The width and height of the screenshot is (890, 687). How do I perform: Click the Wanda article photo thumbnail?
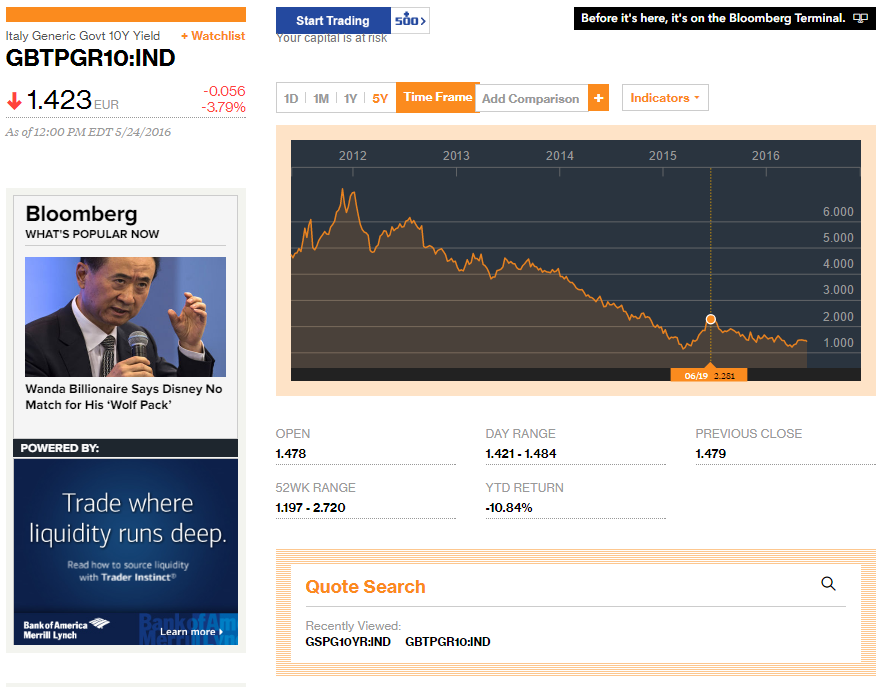tap(125, 317)
